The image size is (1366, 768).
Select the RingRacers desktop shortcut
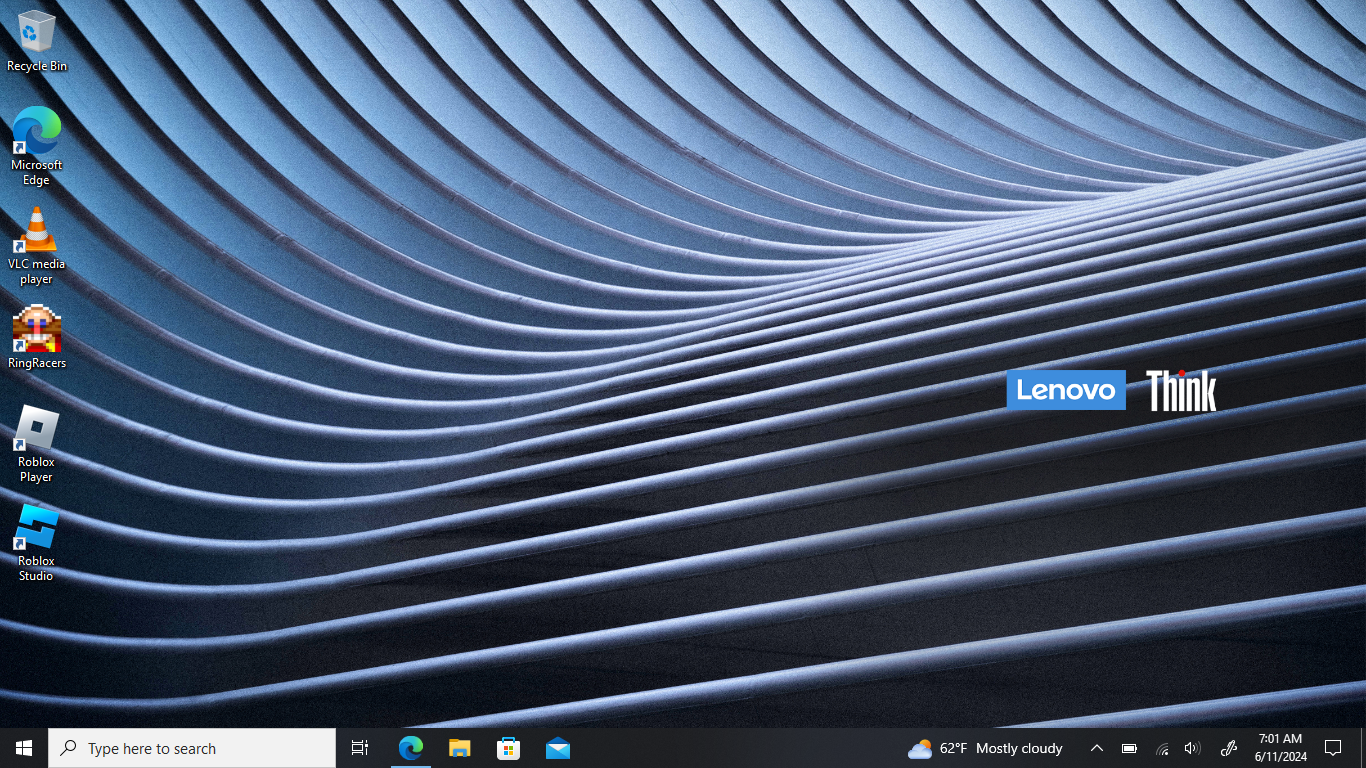[x=37, y=337]
